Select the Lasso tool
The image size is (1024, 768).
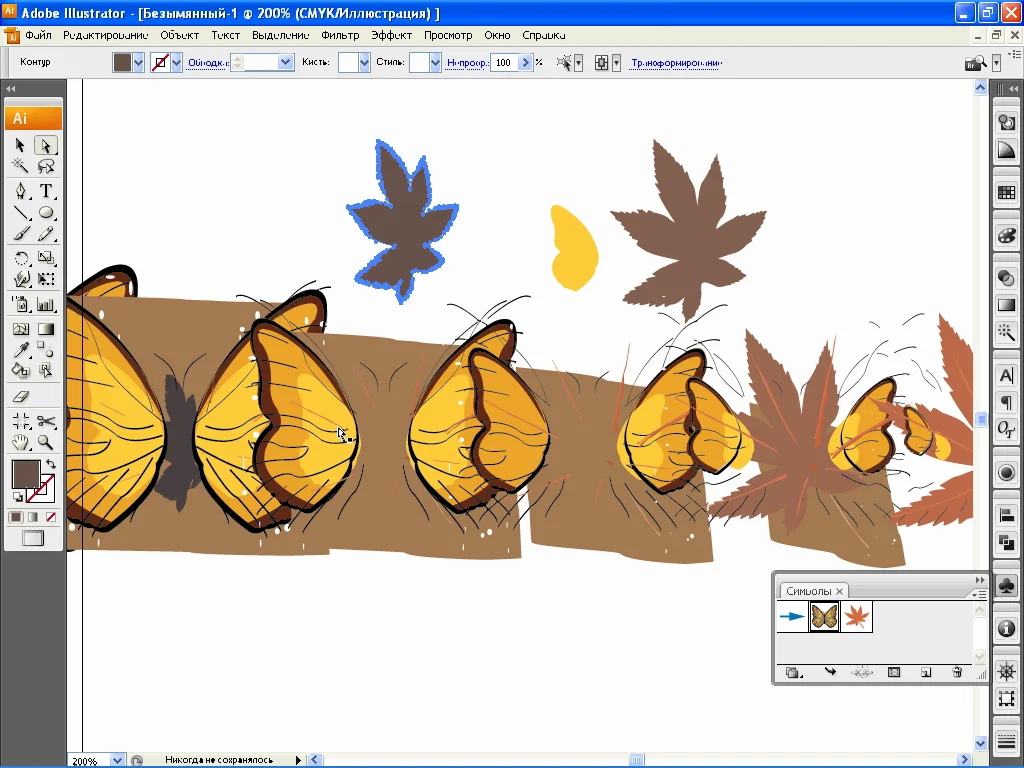46,166
